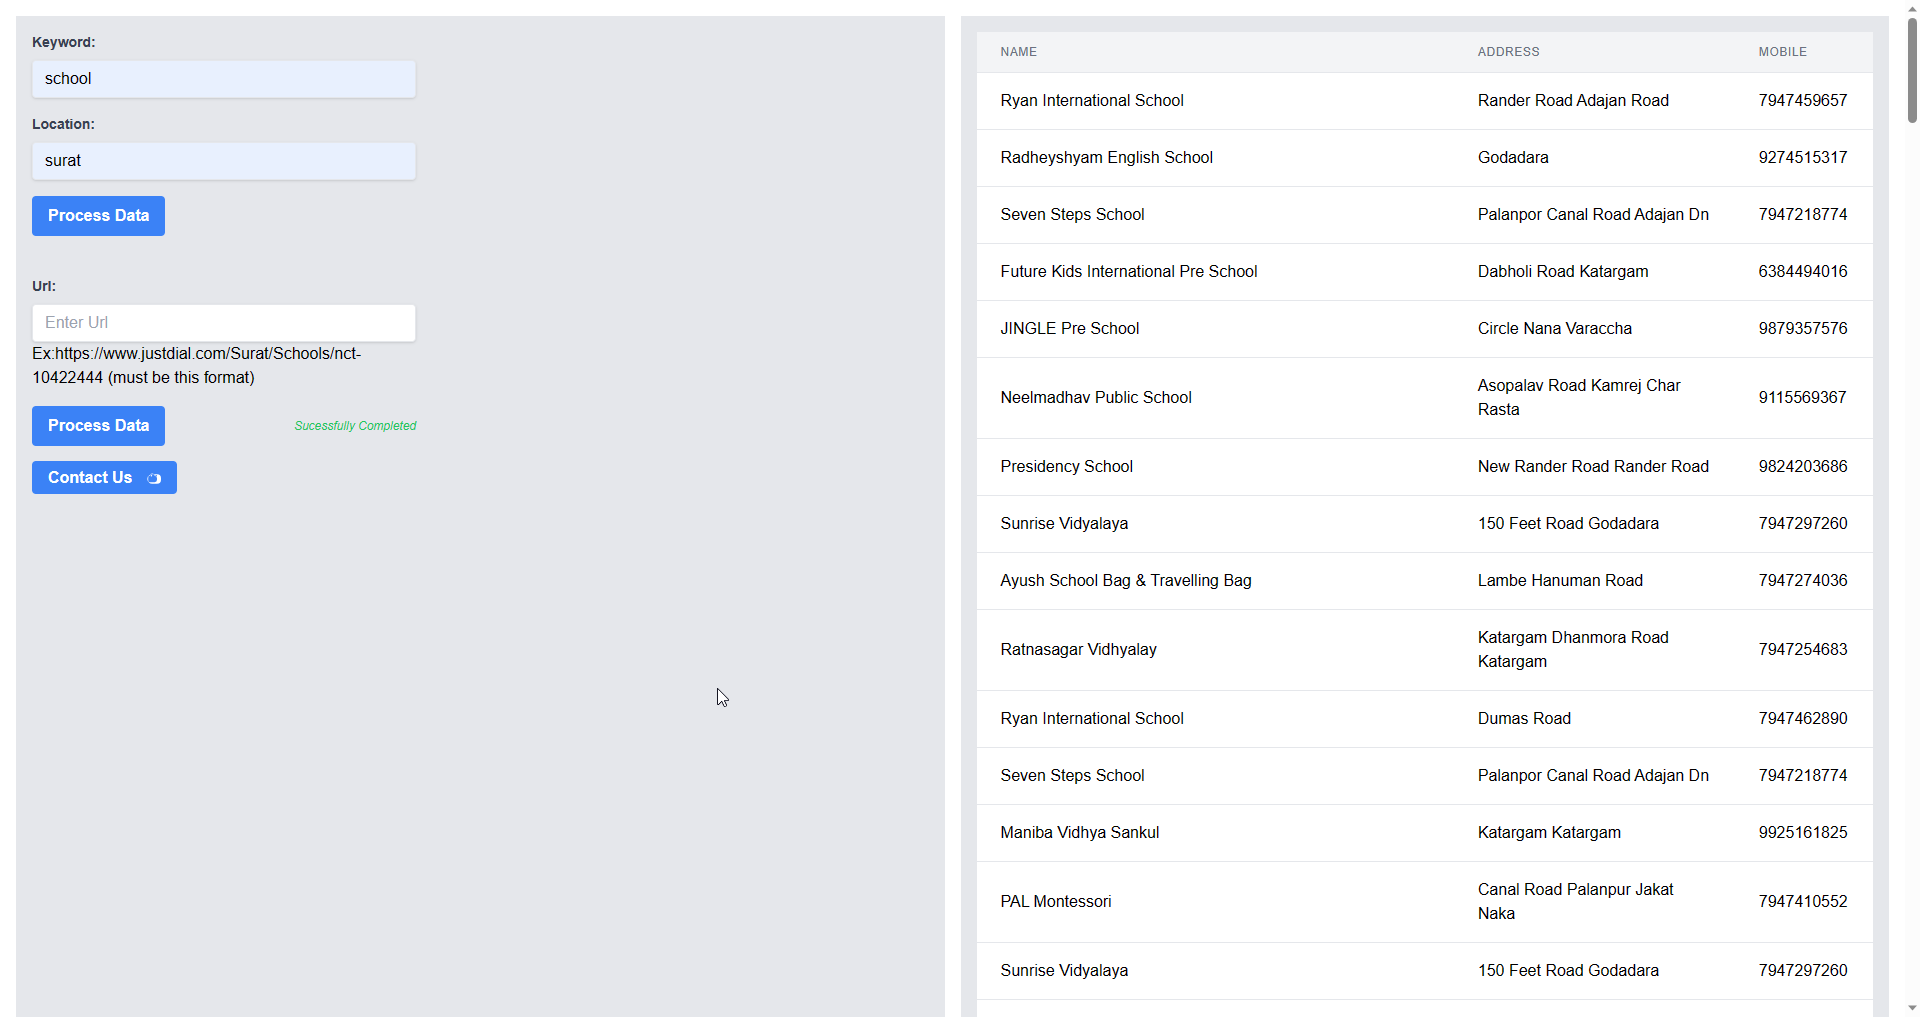The image size is (1920, 1017).
Task: Select 'PAL Montessori' name cell
Action: [x=1055, y=902]
